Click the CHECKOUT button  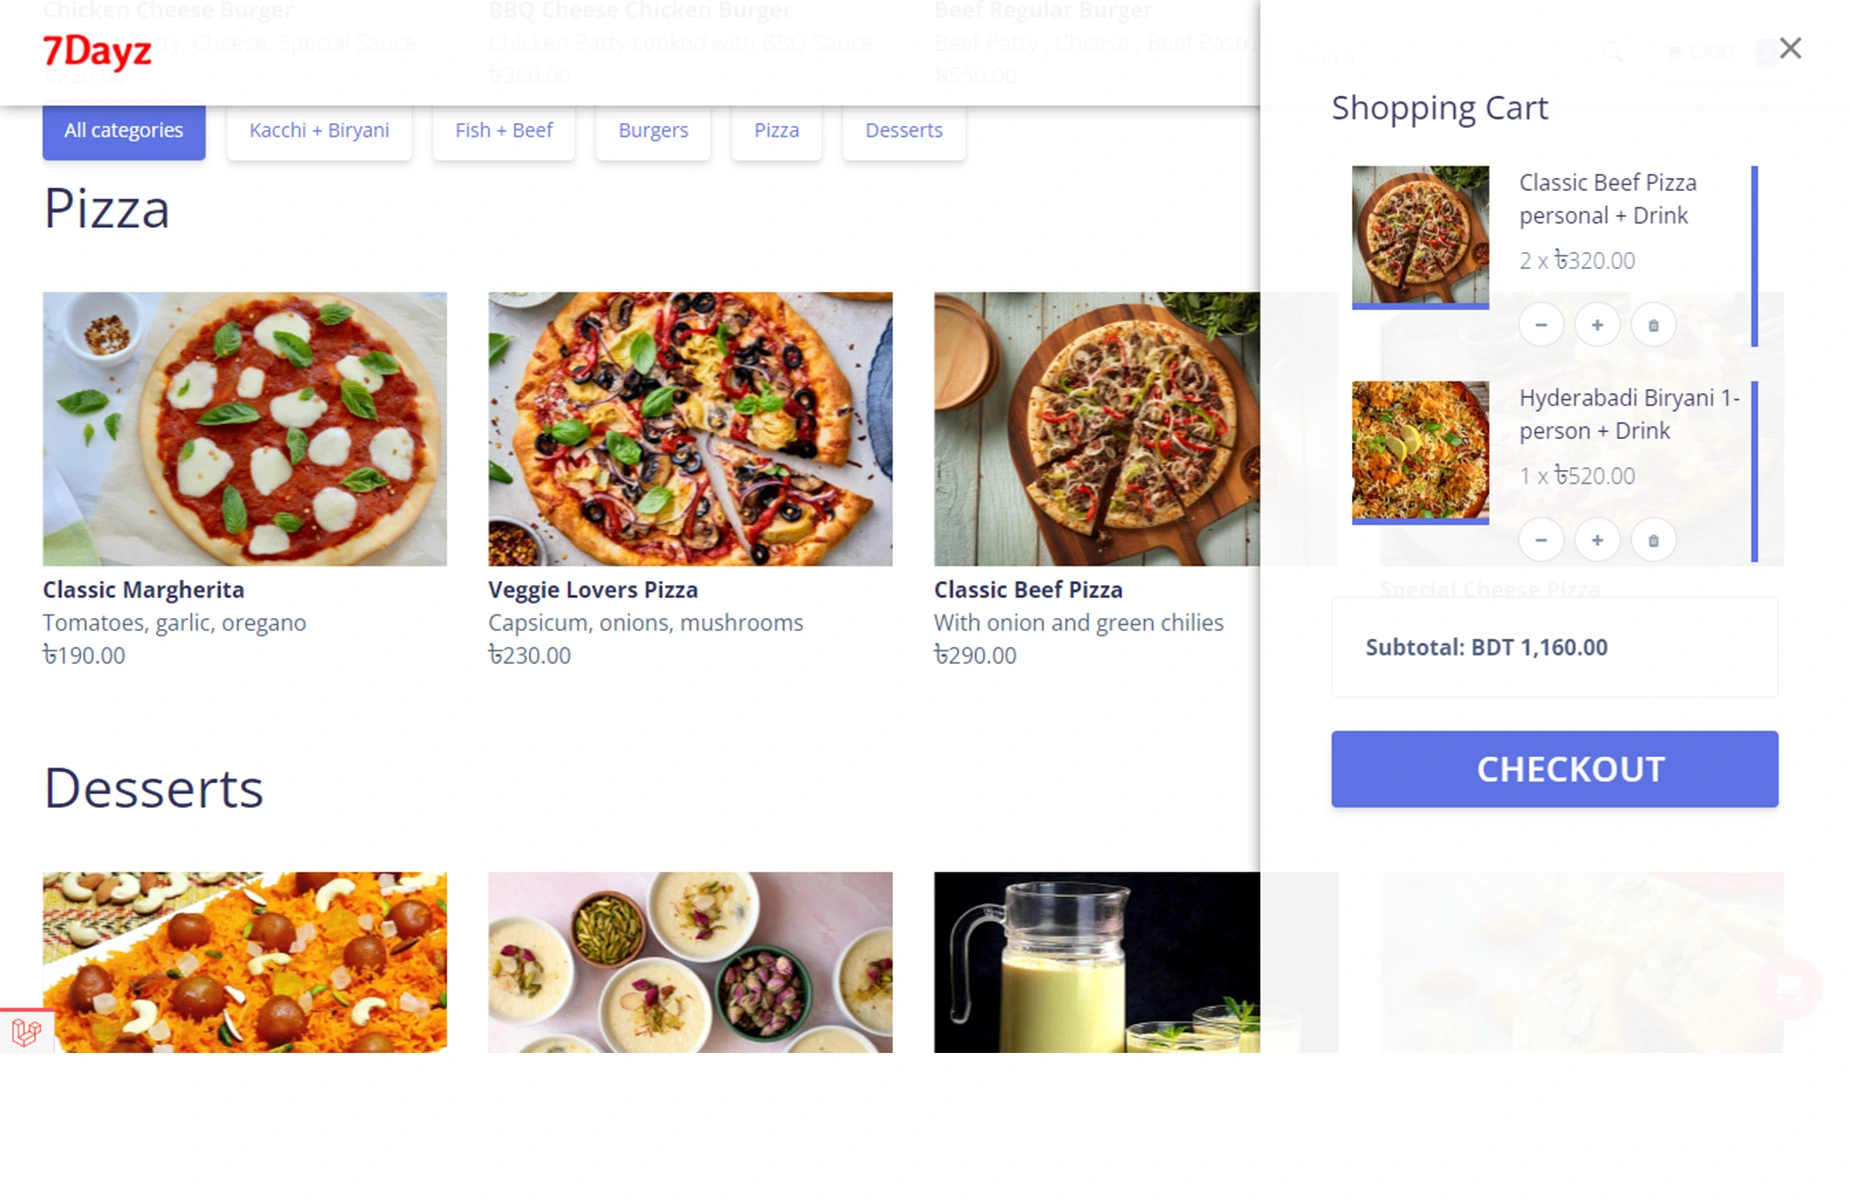(x=1554, y=769)
